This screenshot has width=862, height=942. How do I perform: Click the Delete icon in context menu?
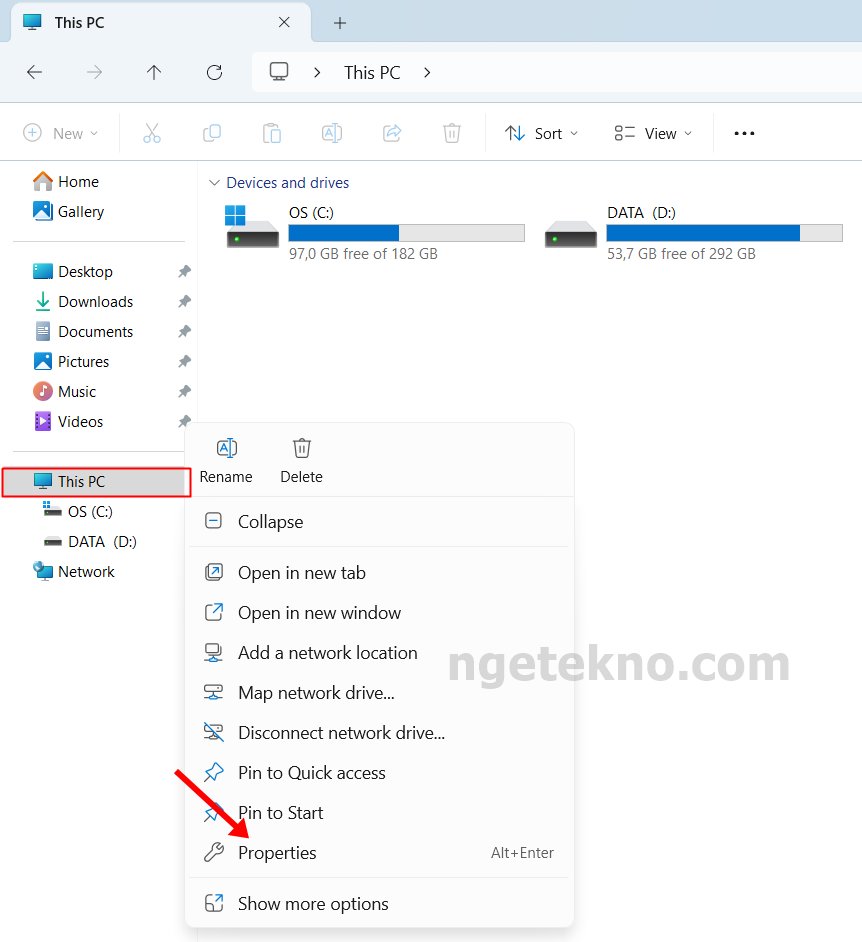tap(301, 449)
